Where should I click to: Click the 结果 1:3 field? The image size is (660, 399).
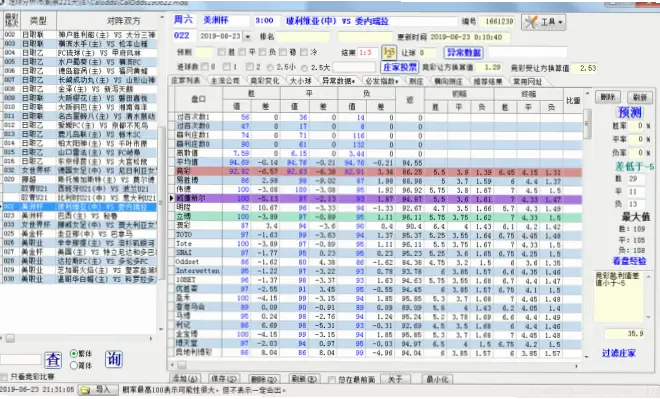click(367, 53)
